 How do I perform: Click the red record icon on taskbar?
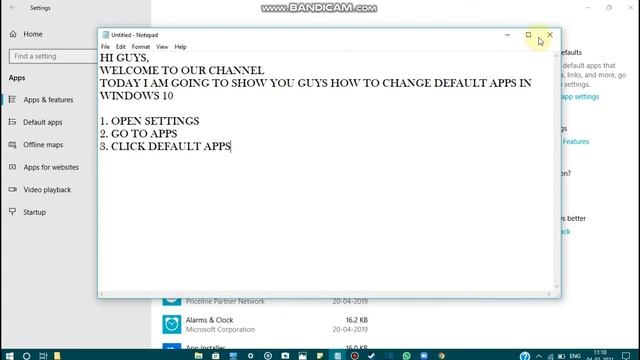(x=355, y=356)
